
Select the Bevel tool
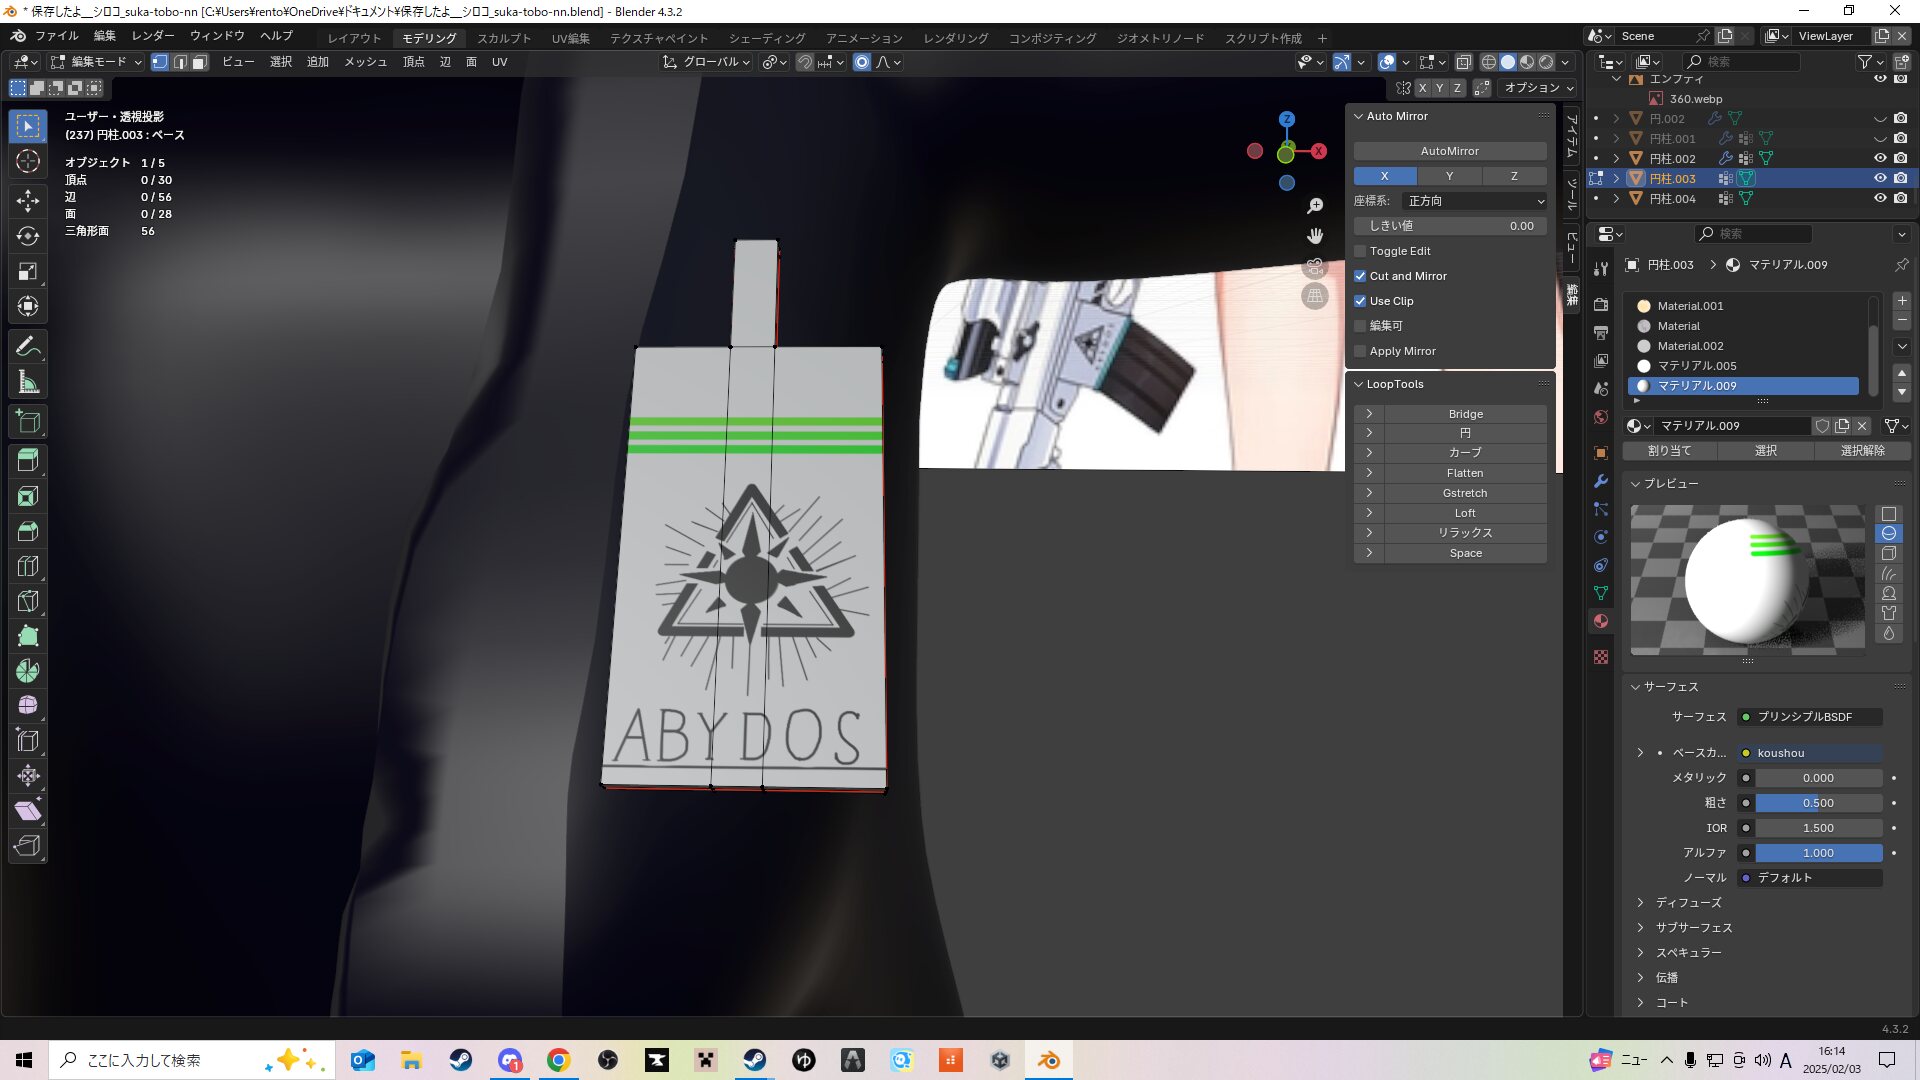[28, 531]
